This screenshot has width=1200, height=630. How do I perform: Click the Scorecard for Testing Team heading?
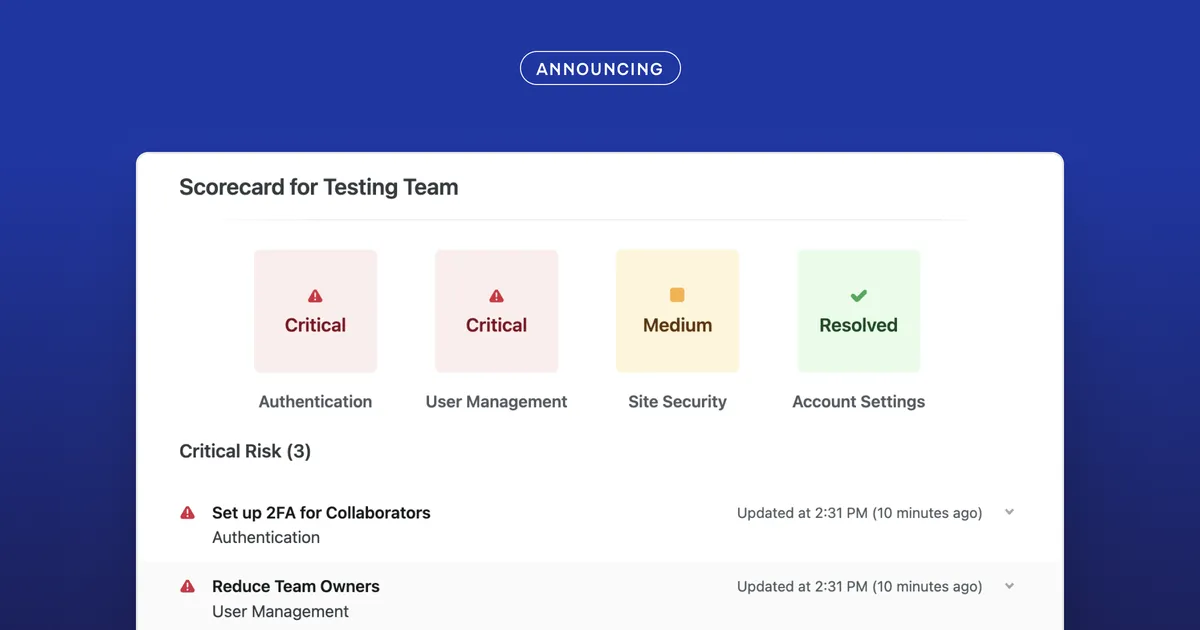pos(318,187)
